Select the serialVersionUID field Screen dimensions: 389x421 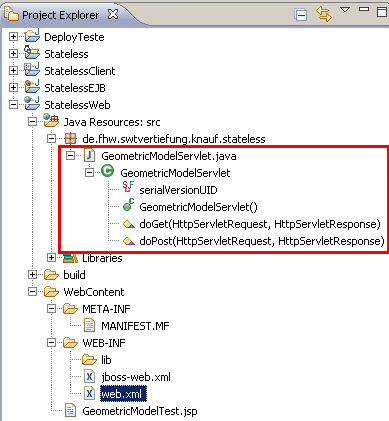tap(178, 190)
